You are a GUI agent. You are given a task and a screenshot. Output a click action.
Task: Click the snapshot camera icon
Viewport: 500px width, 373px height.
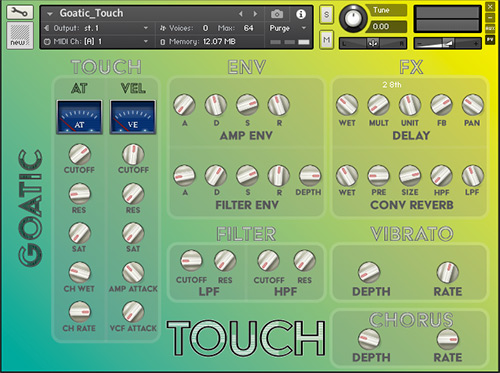click(277, 14)
